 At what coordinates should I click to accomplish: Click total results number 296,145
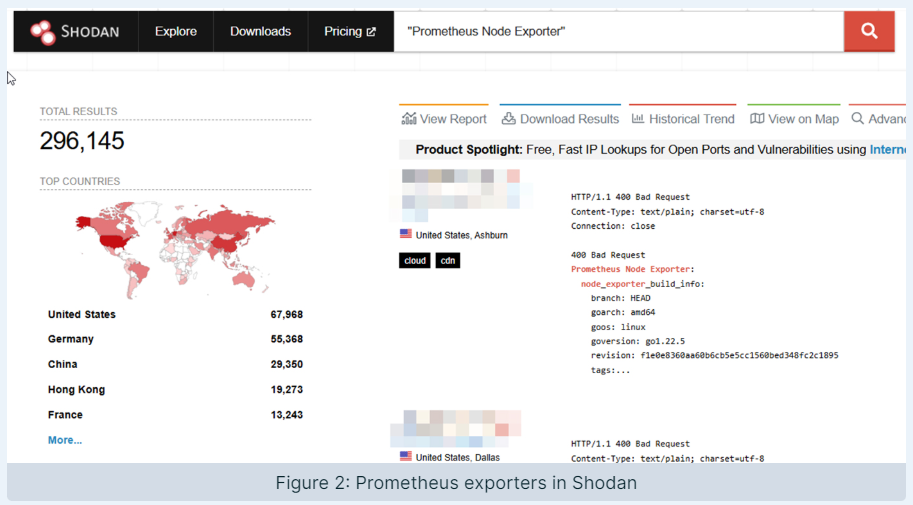point(82,141)
